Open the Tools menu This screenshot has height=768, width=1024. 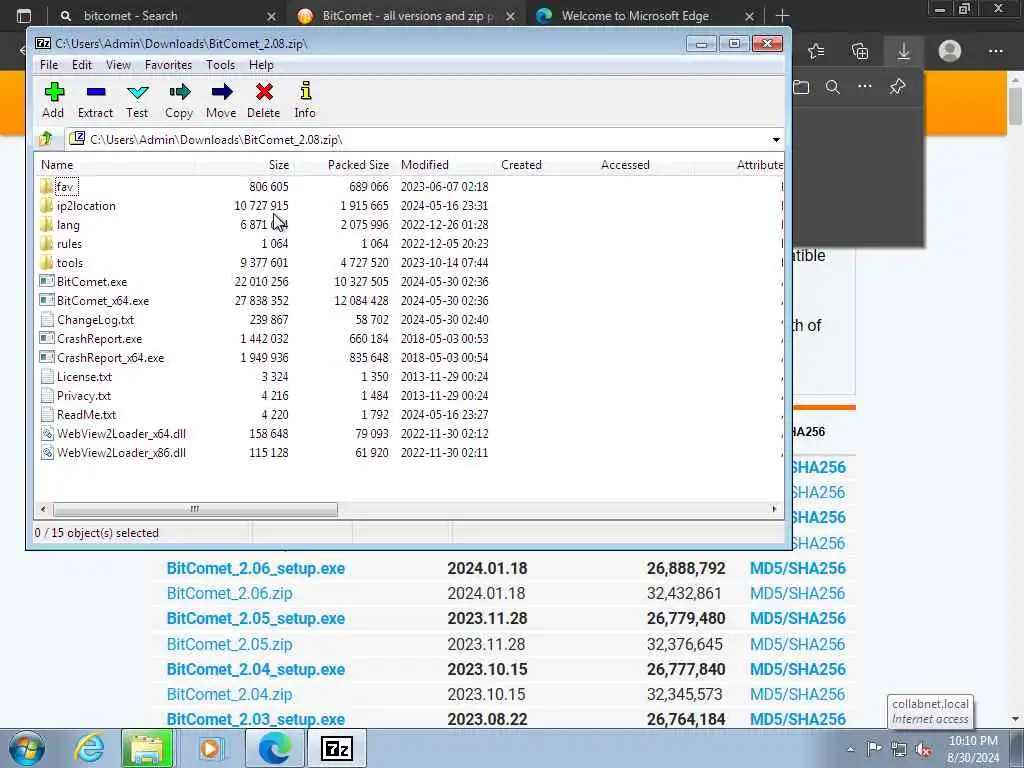pyautogui.click(x=220, y=65)
